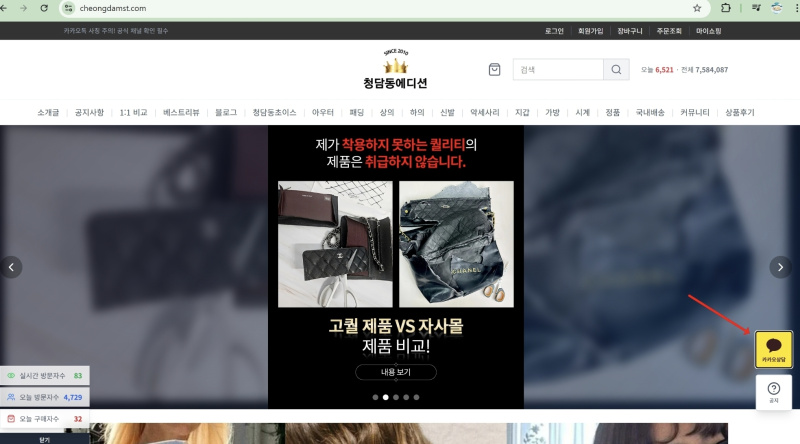800x444 pixels.
Task: Select the first carousel indicator dot
Action: click(375, 397)
